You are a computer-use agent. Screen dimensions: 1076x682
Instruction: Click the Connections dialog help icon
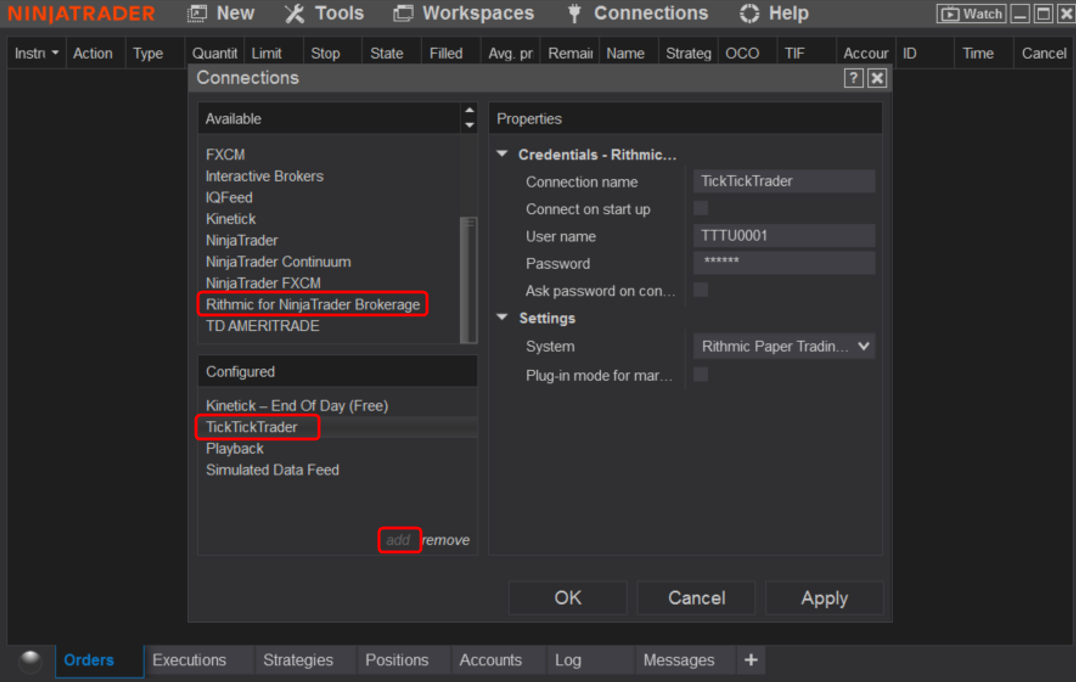pyautogui.click(x=853, y=78)
